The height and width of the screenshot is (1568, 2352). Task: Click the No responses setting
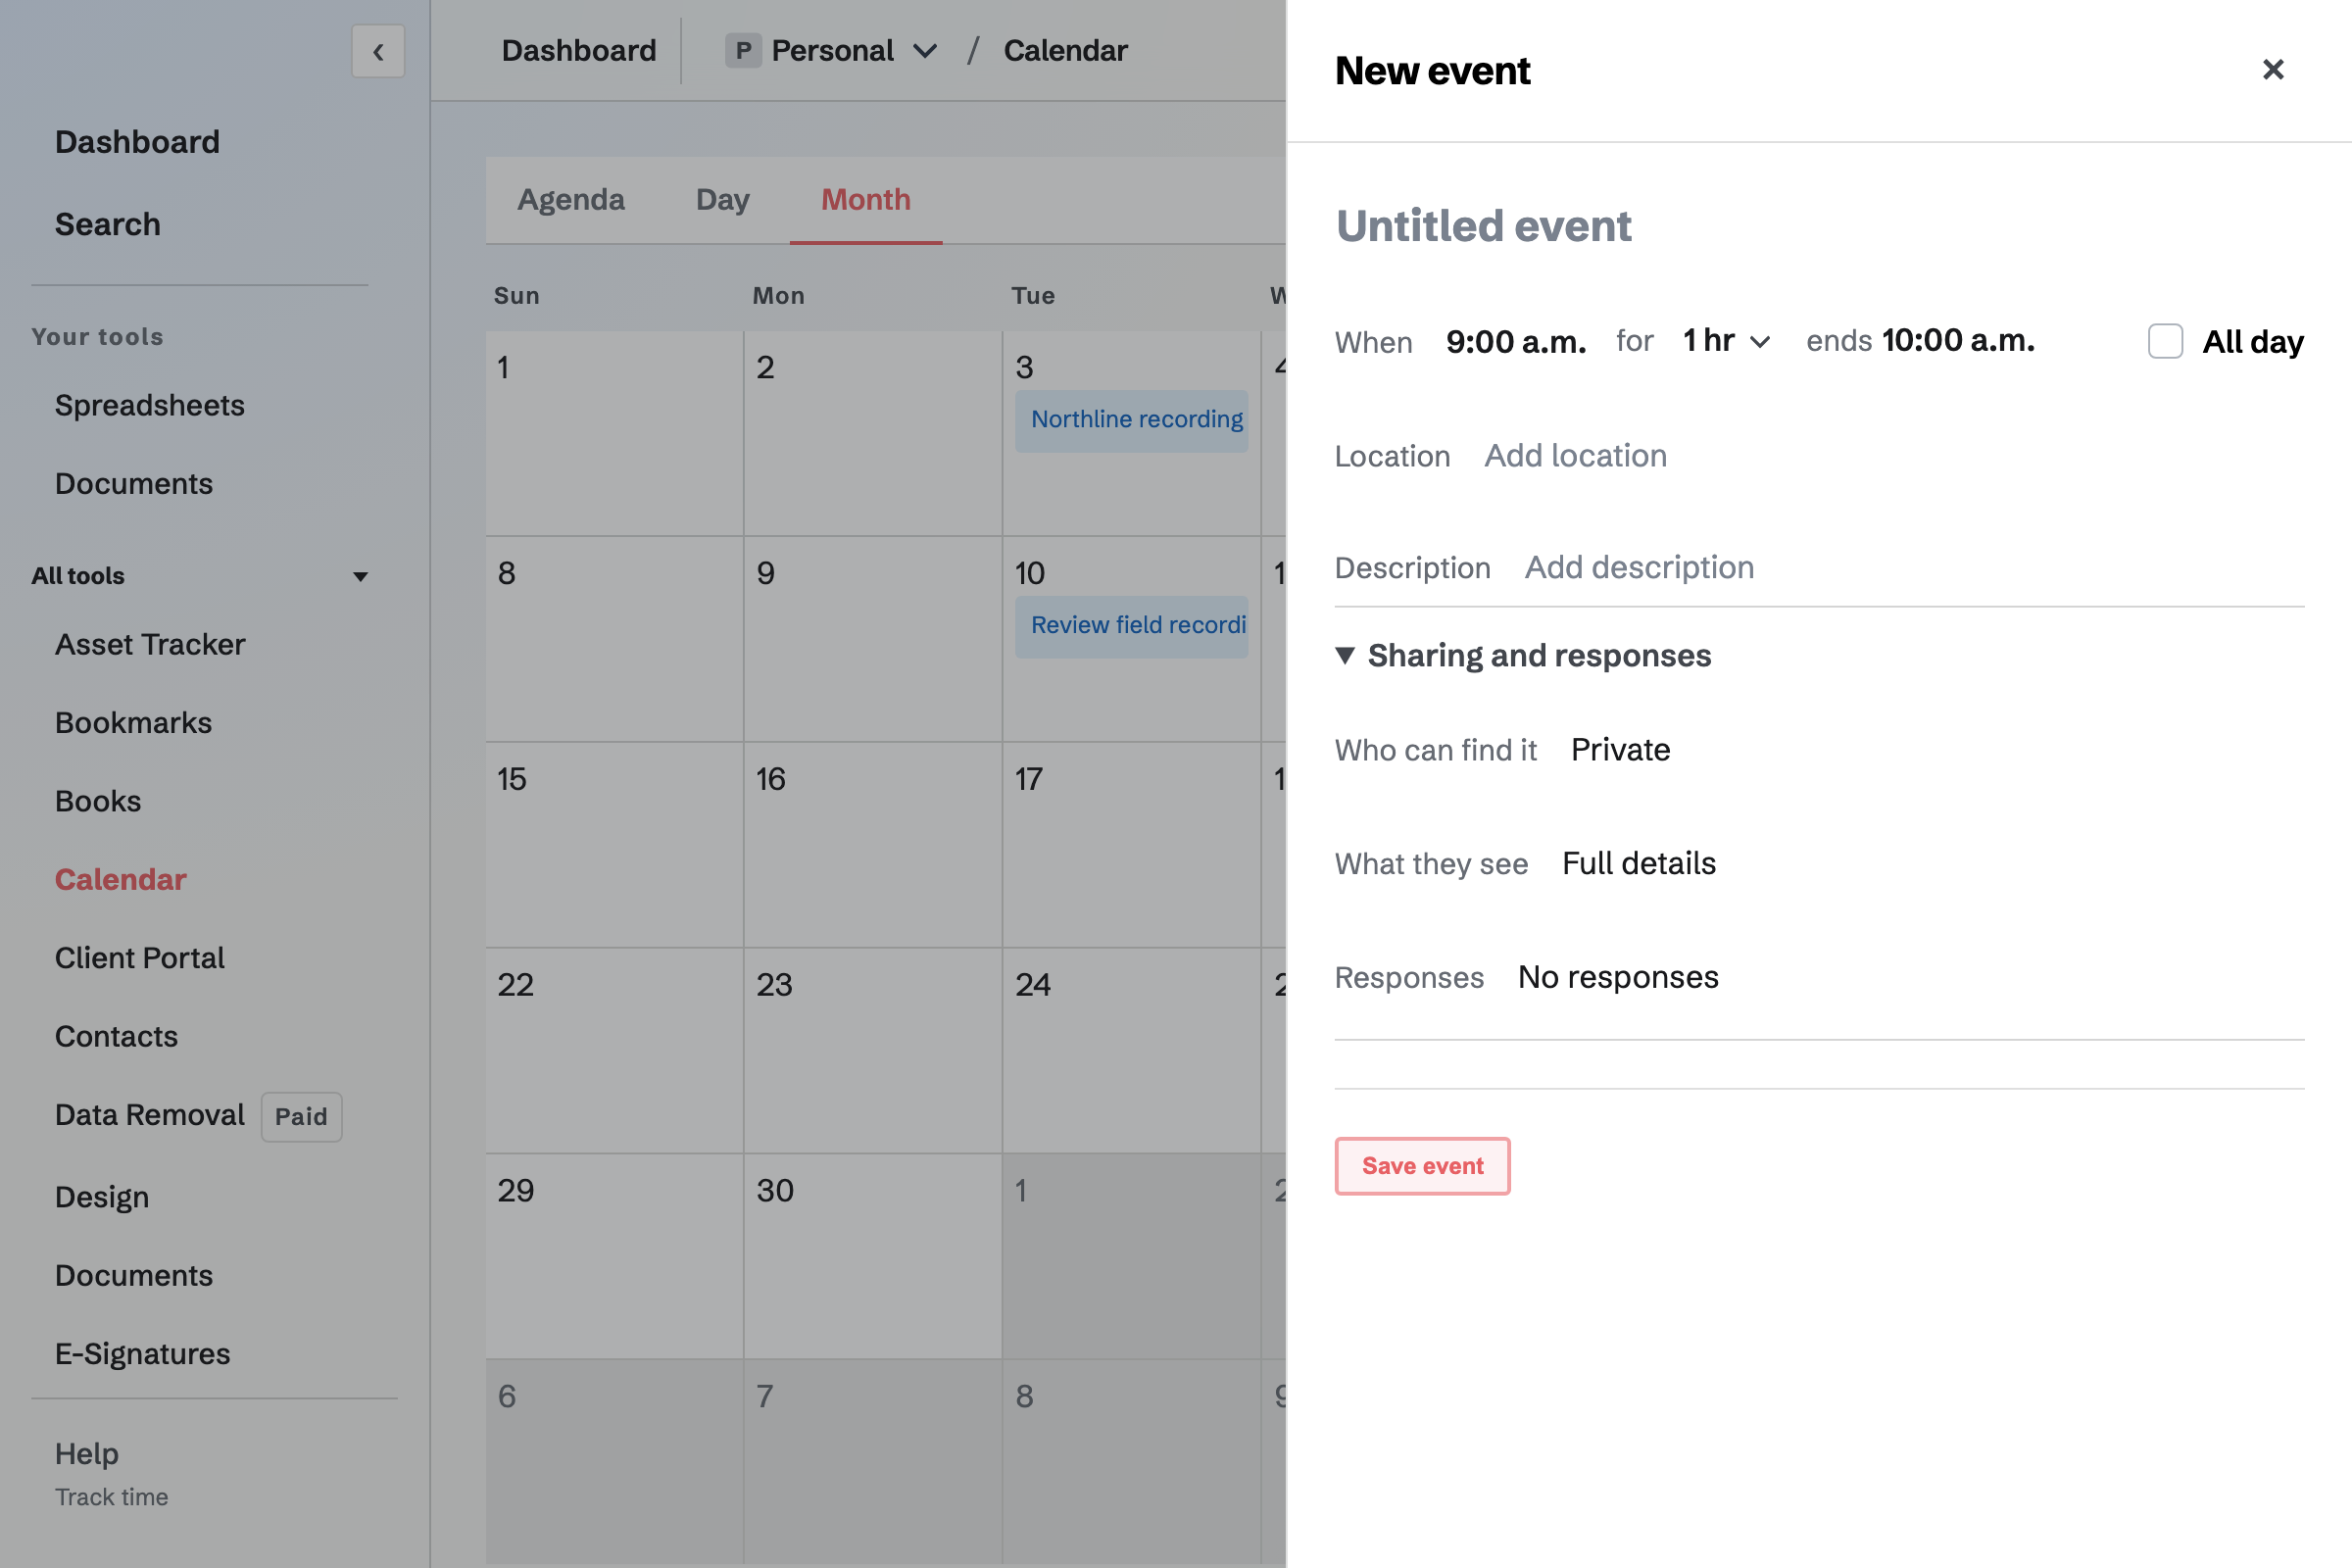pyautogui.click(x=1618, y=977)
